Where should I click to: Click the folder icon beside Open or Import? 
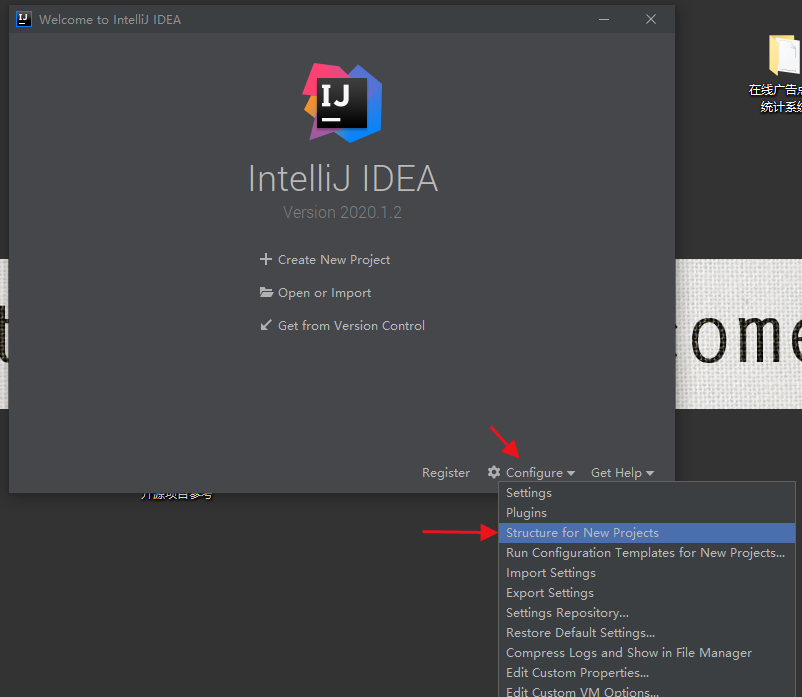click(266, 293)
